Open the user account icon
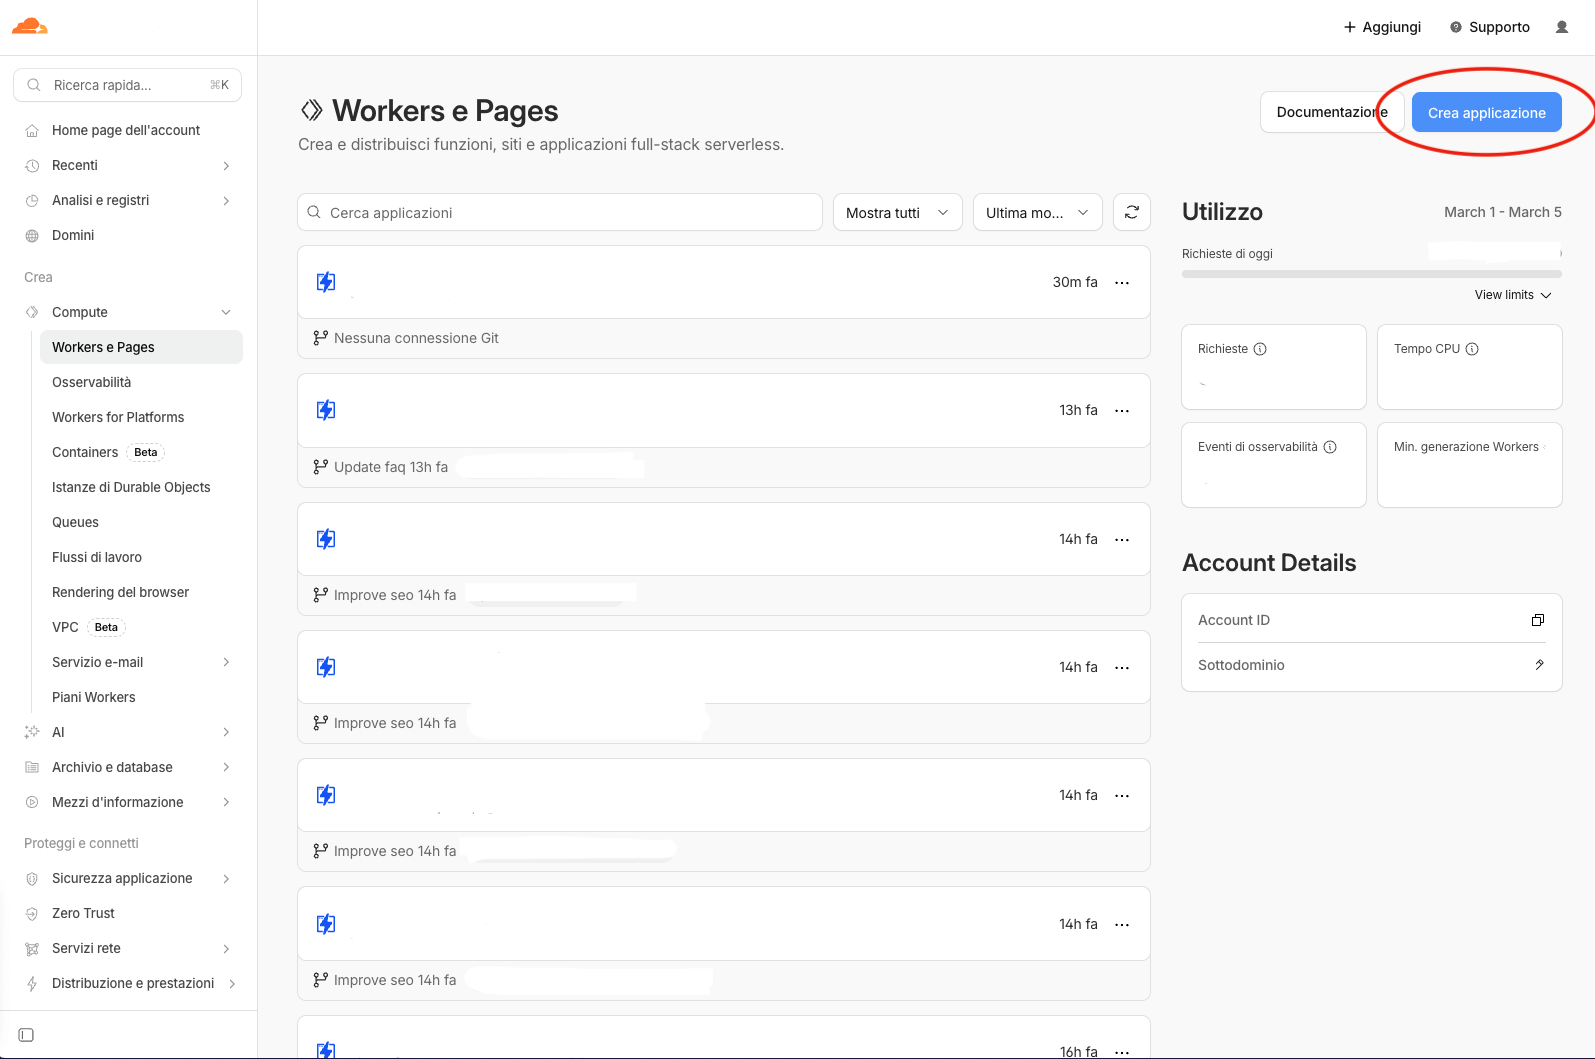 1562,27
